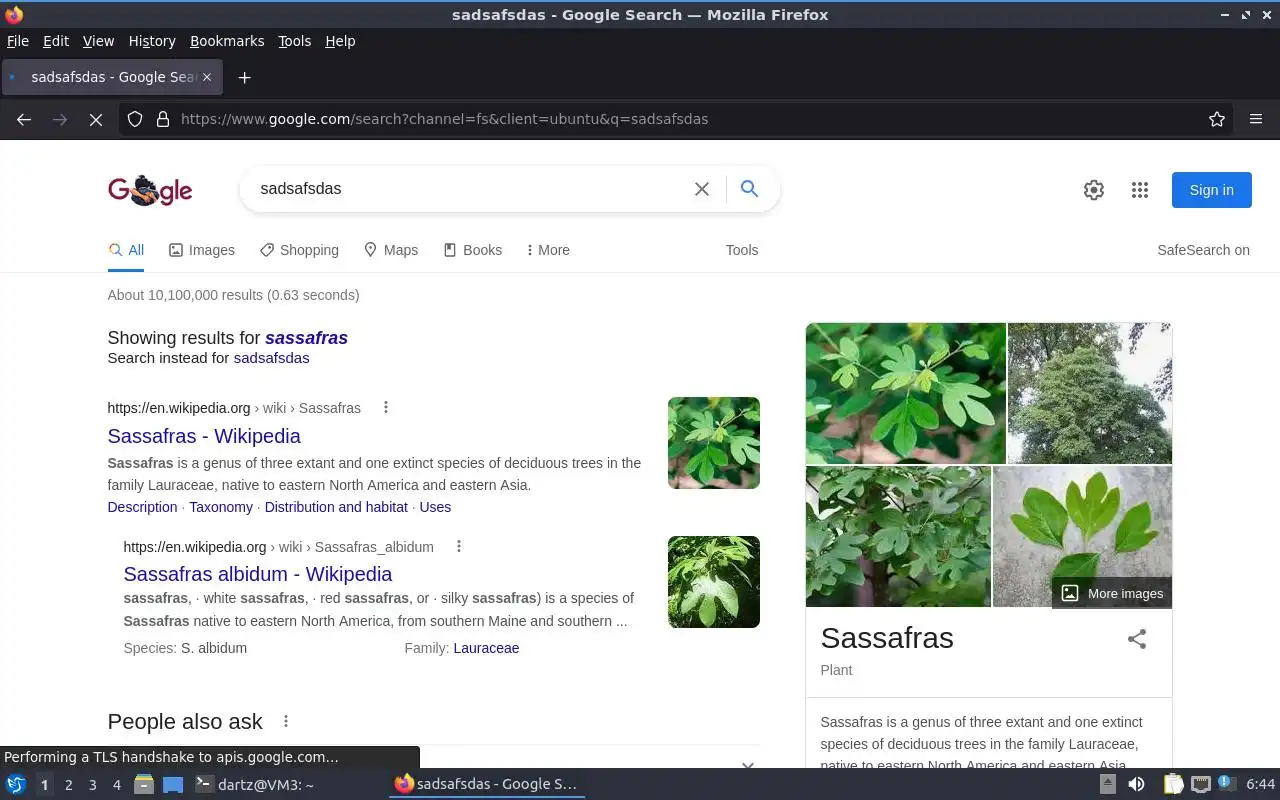Click the blue magnifier search button
The width and height of the screenshot is (1280, 800).
[749, 189]
